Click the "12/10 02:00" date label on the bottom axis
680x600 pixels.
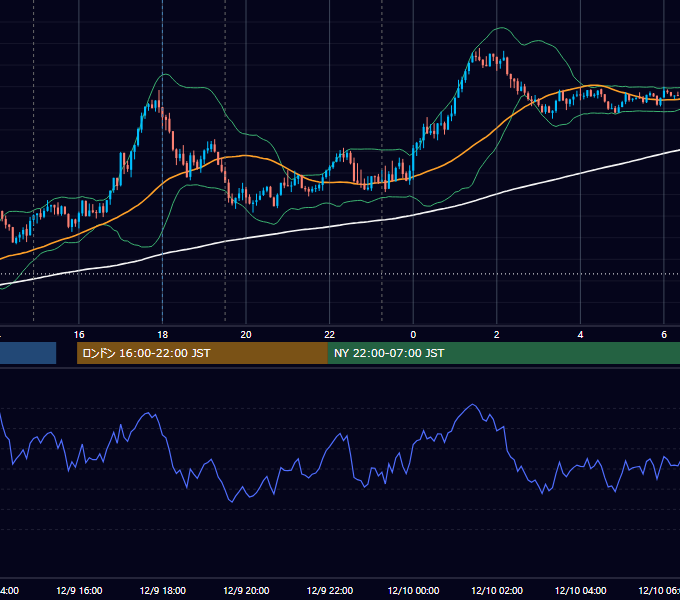tap(497, 591)
